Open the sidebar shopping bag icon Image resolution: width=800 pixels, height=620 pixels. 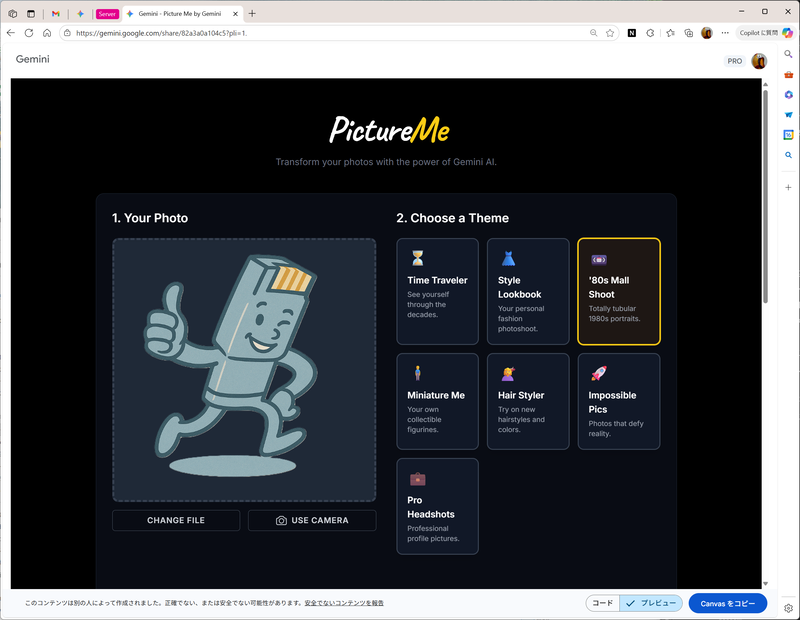[x=788, y=75]
